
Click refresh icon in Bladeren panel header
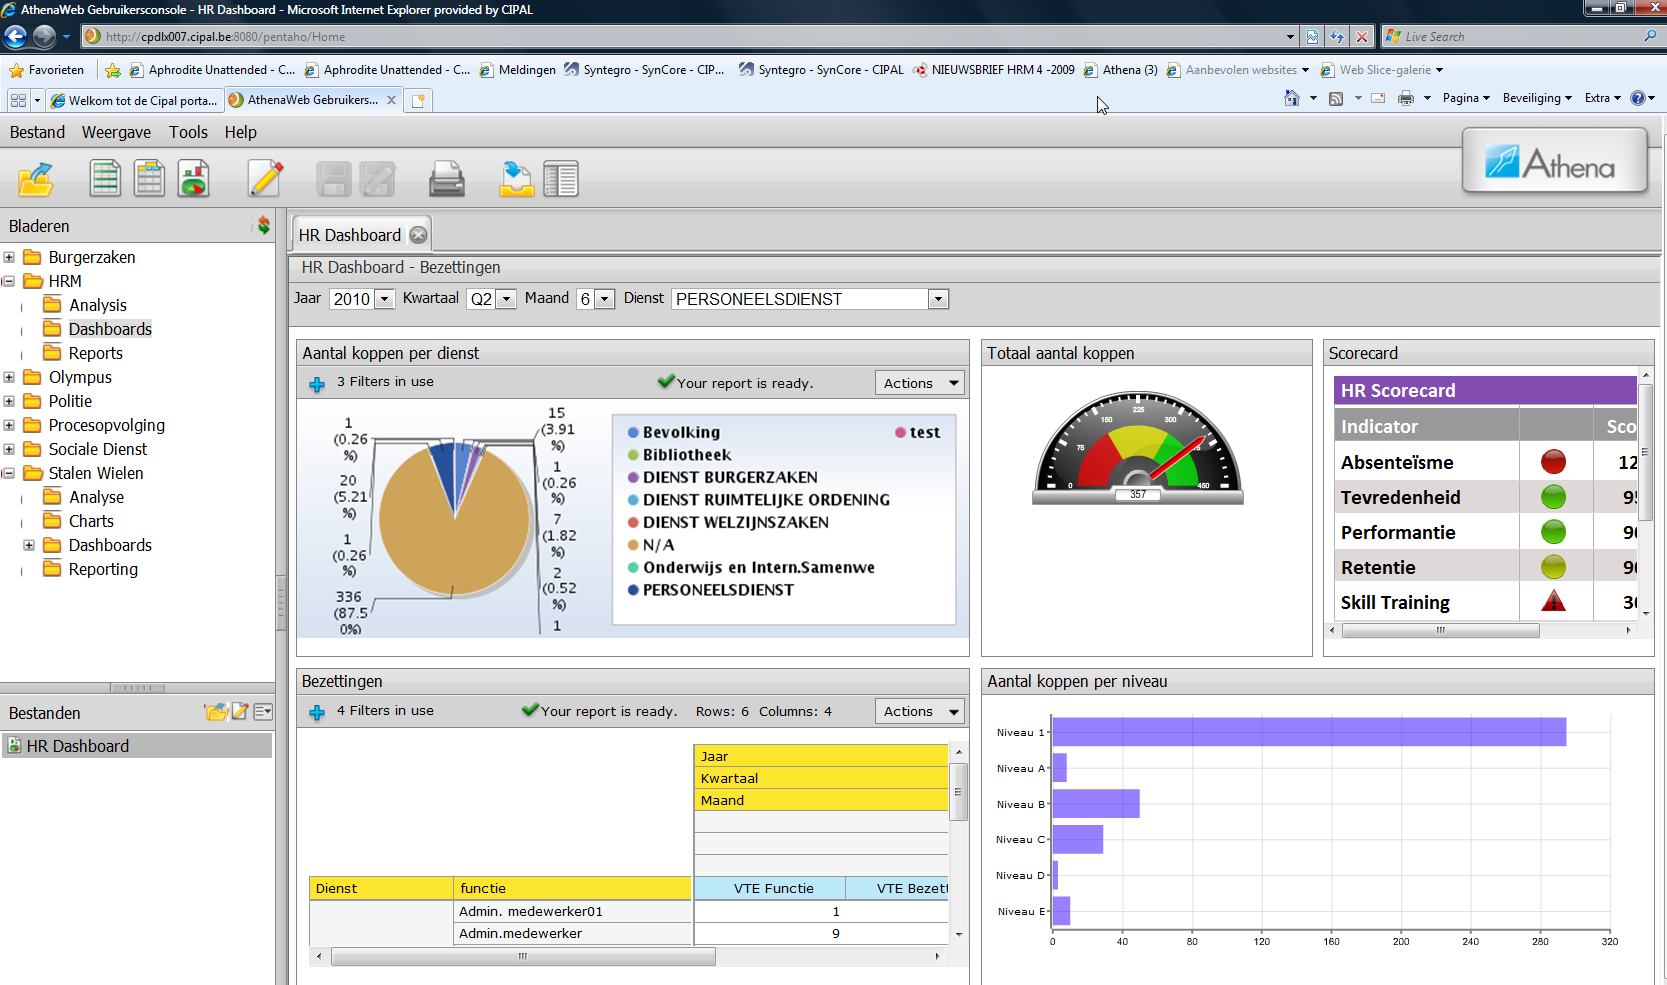[263, 225]
